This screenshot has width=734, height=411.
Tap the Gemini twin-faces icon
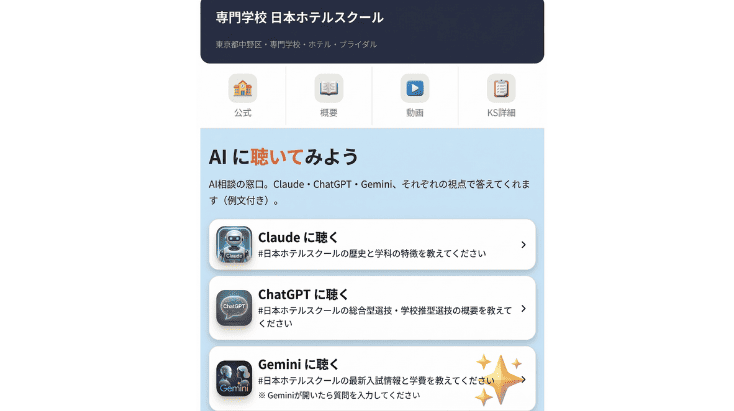pos(234,378)
